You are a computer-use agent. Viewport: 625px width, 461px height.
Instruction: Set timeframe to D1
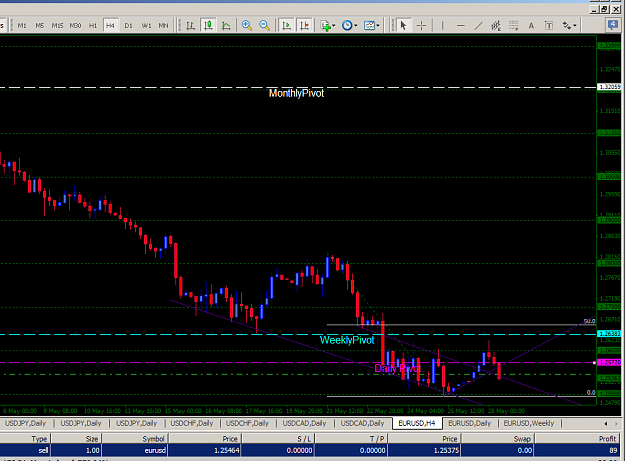[128, 26]
